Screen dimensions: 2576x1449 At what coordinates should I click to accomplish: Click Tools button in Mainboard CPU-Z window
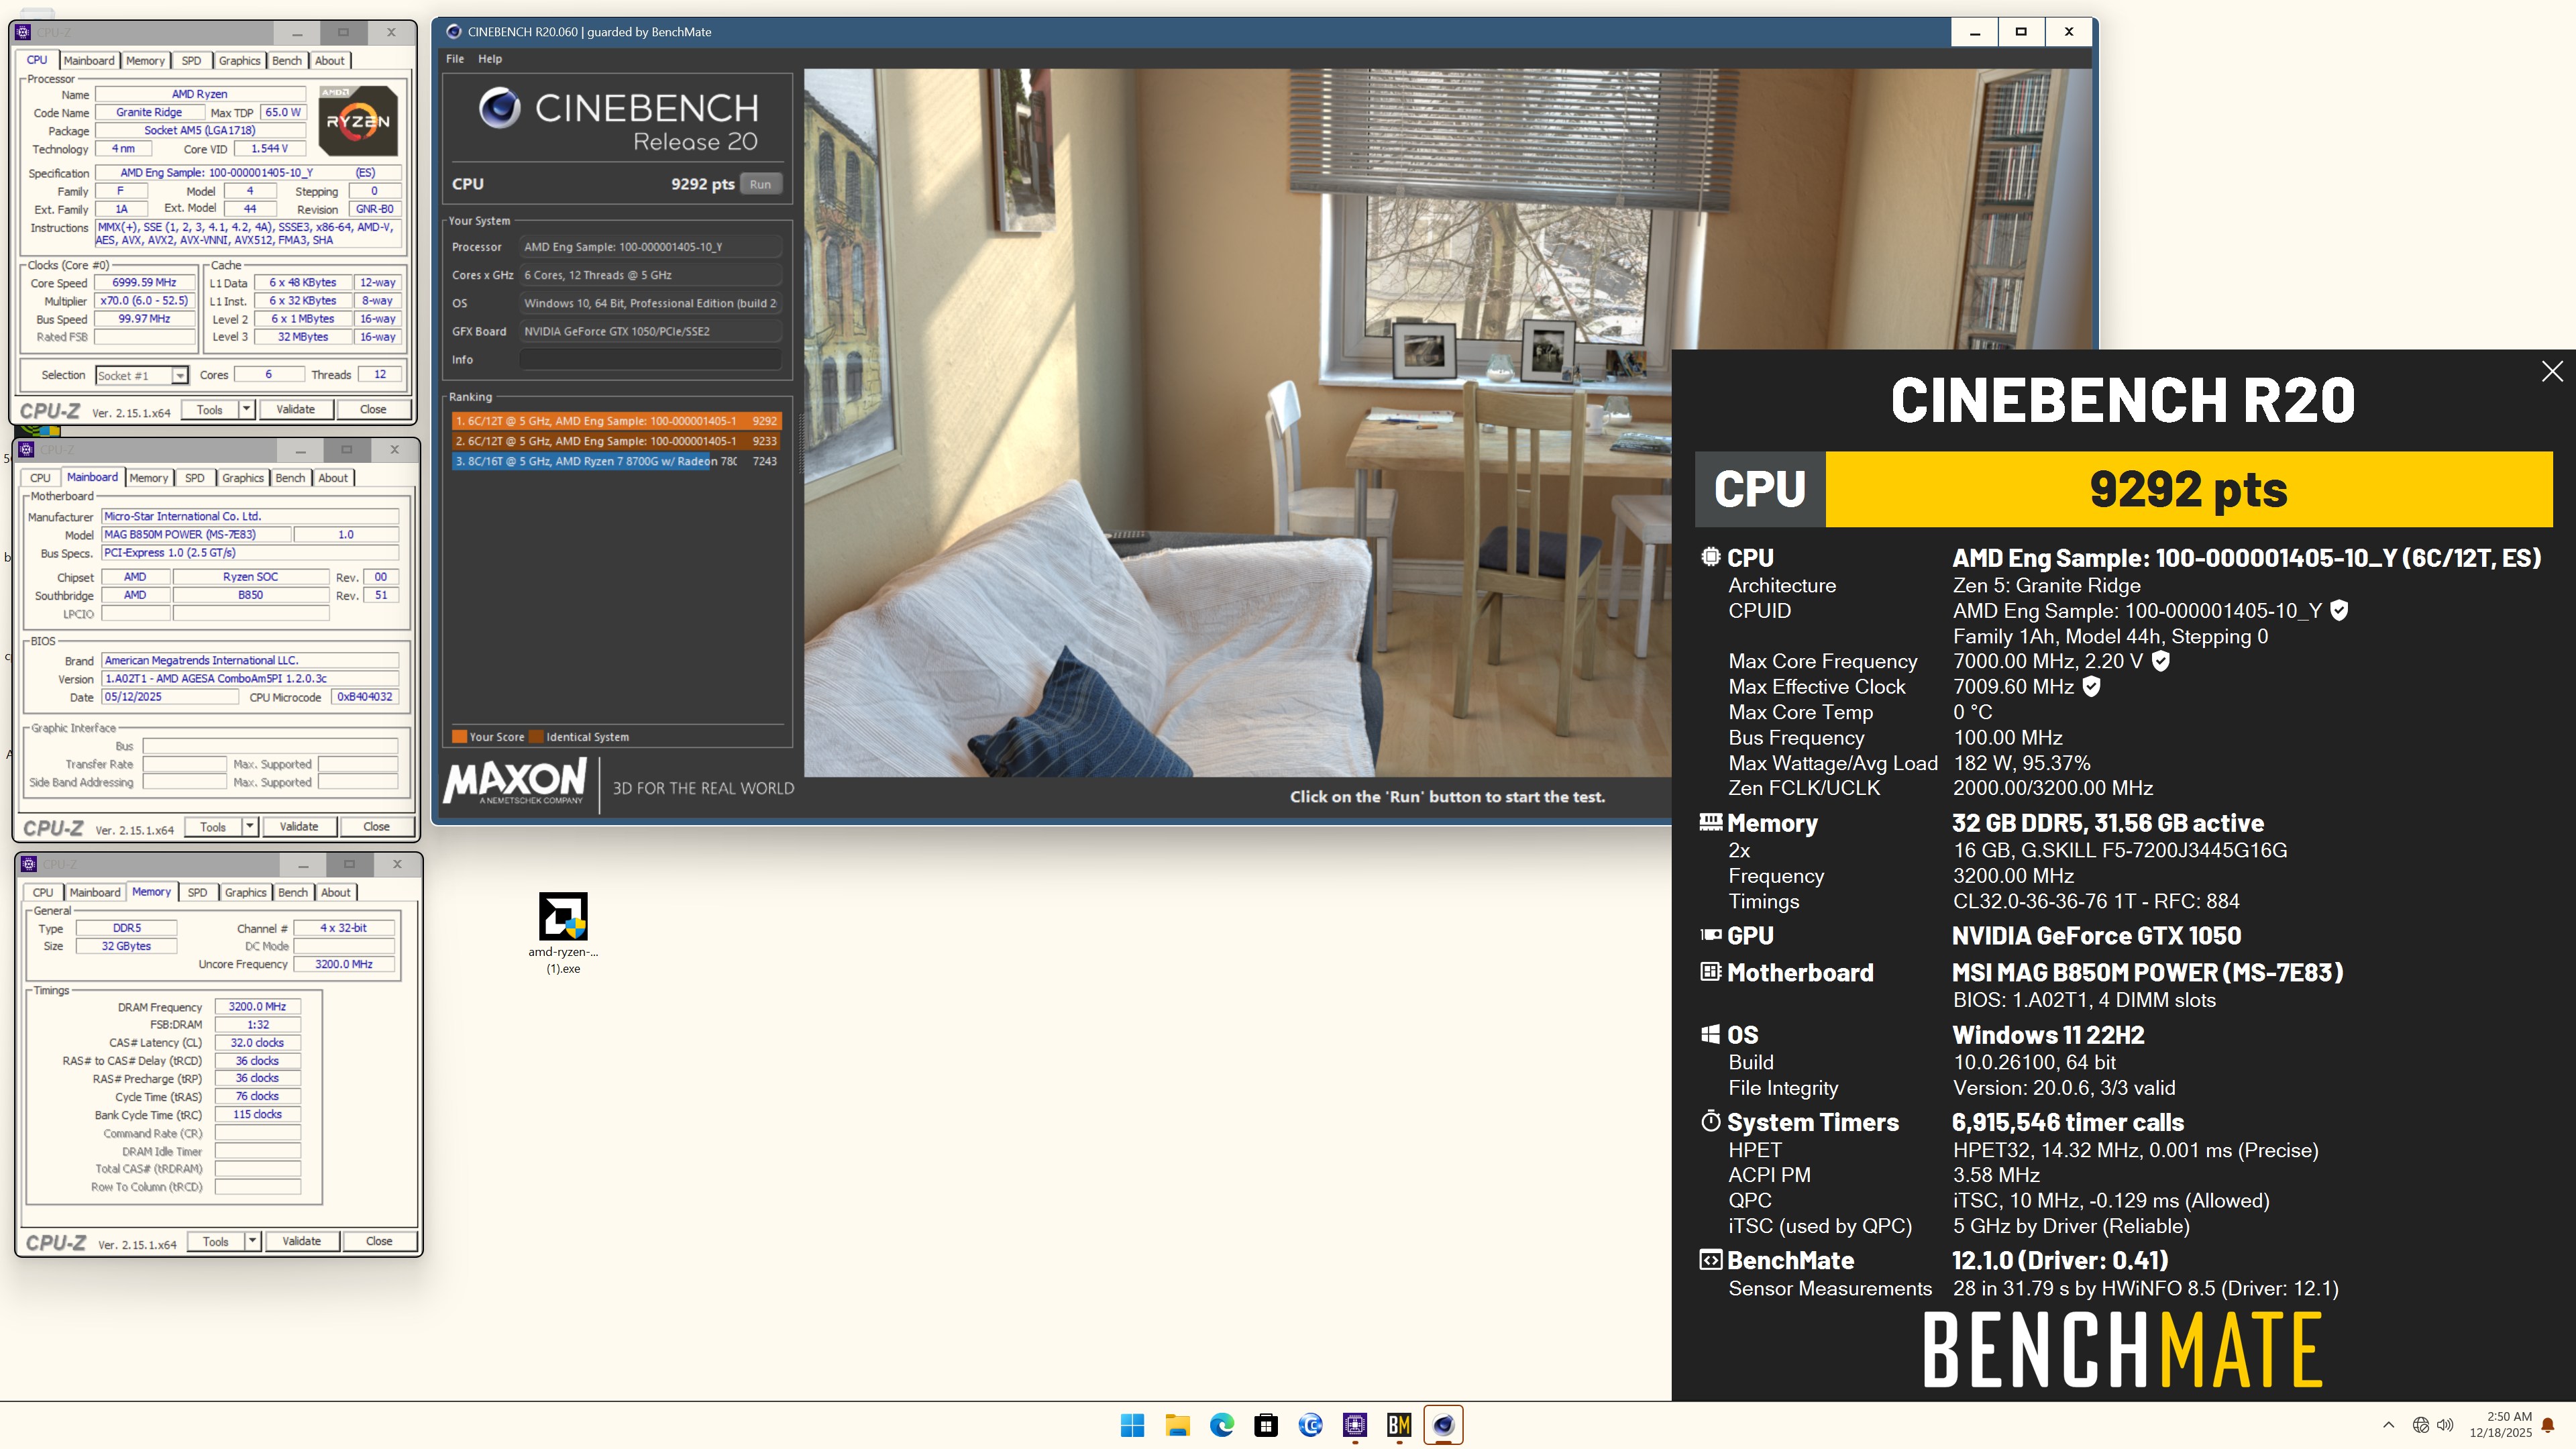pos(213,827)
